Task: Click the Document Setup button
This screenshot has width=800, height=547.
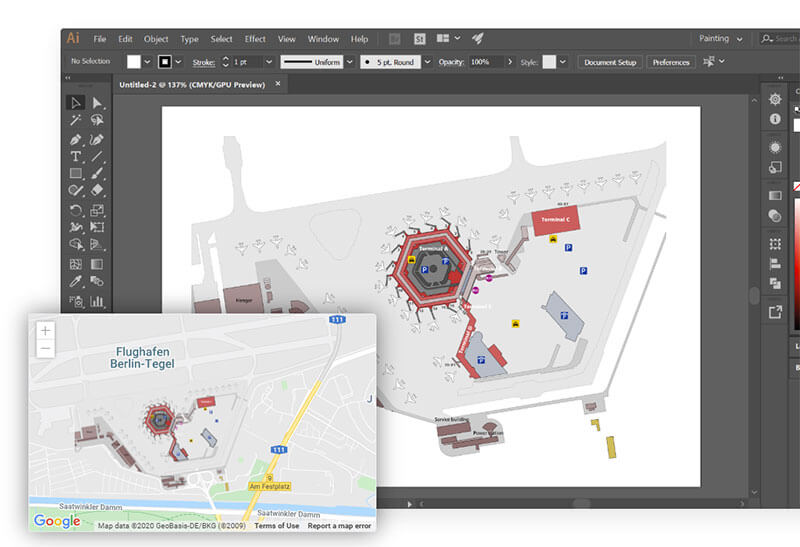Action: click(x=610, y=62)
